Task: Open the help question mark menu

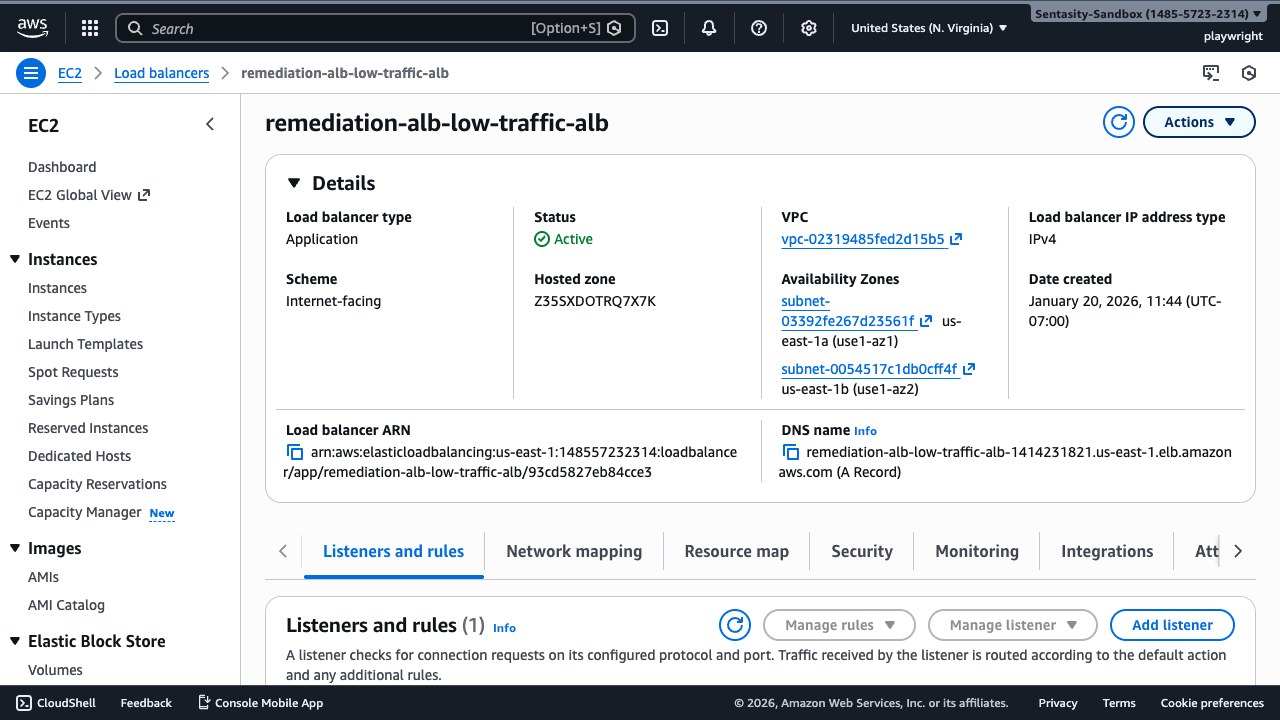Action: [759, 28]
